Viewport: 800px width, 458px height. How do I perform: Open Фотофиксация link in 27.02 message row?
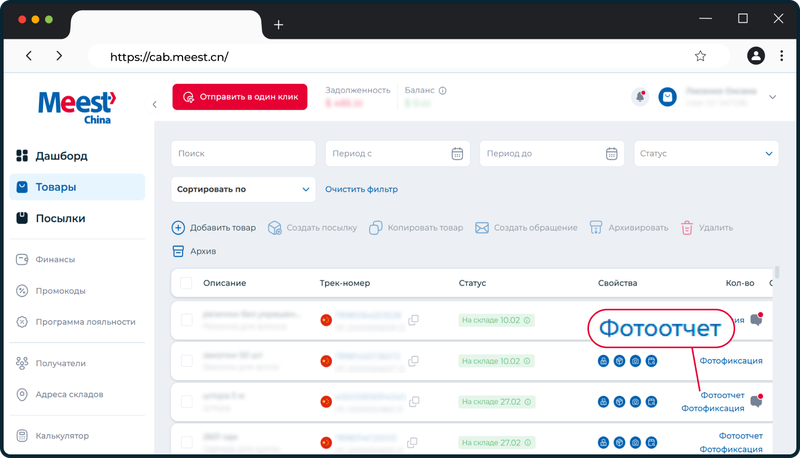click(x=713, y=408)
